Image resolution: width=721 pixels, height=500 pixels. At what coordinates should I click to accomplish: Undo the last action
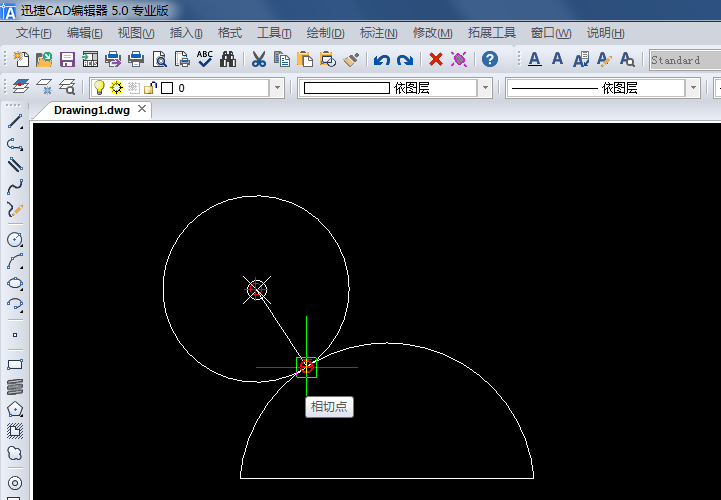pos(382,60)
